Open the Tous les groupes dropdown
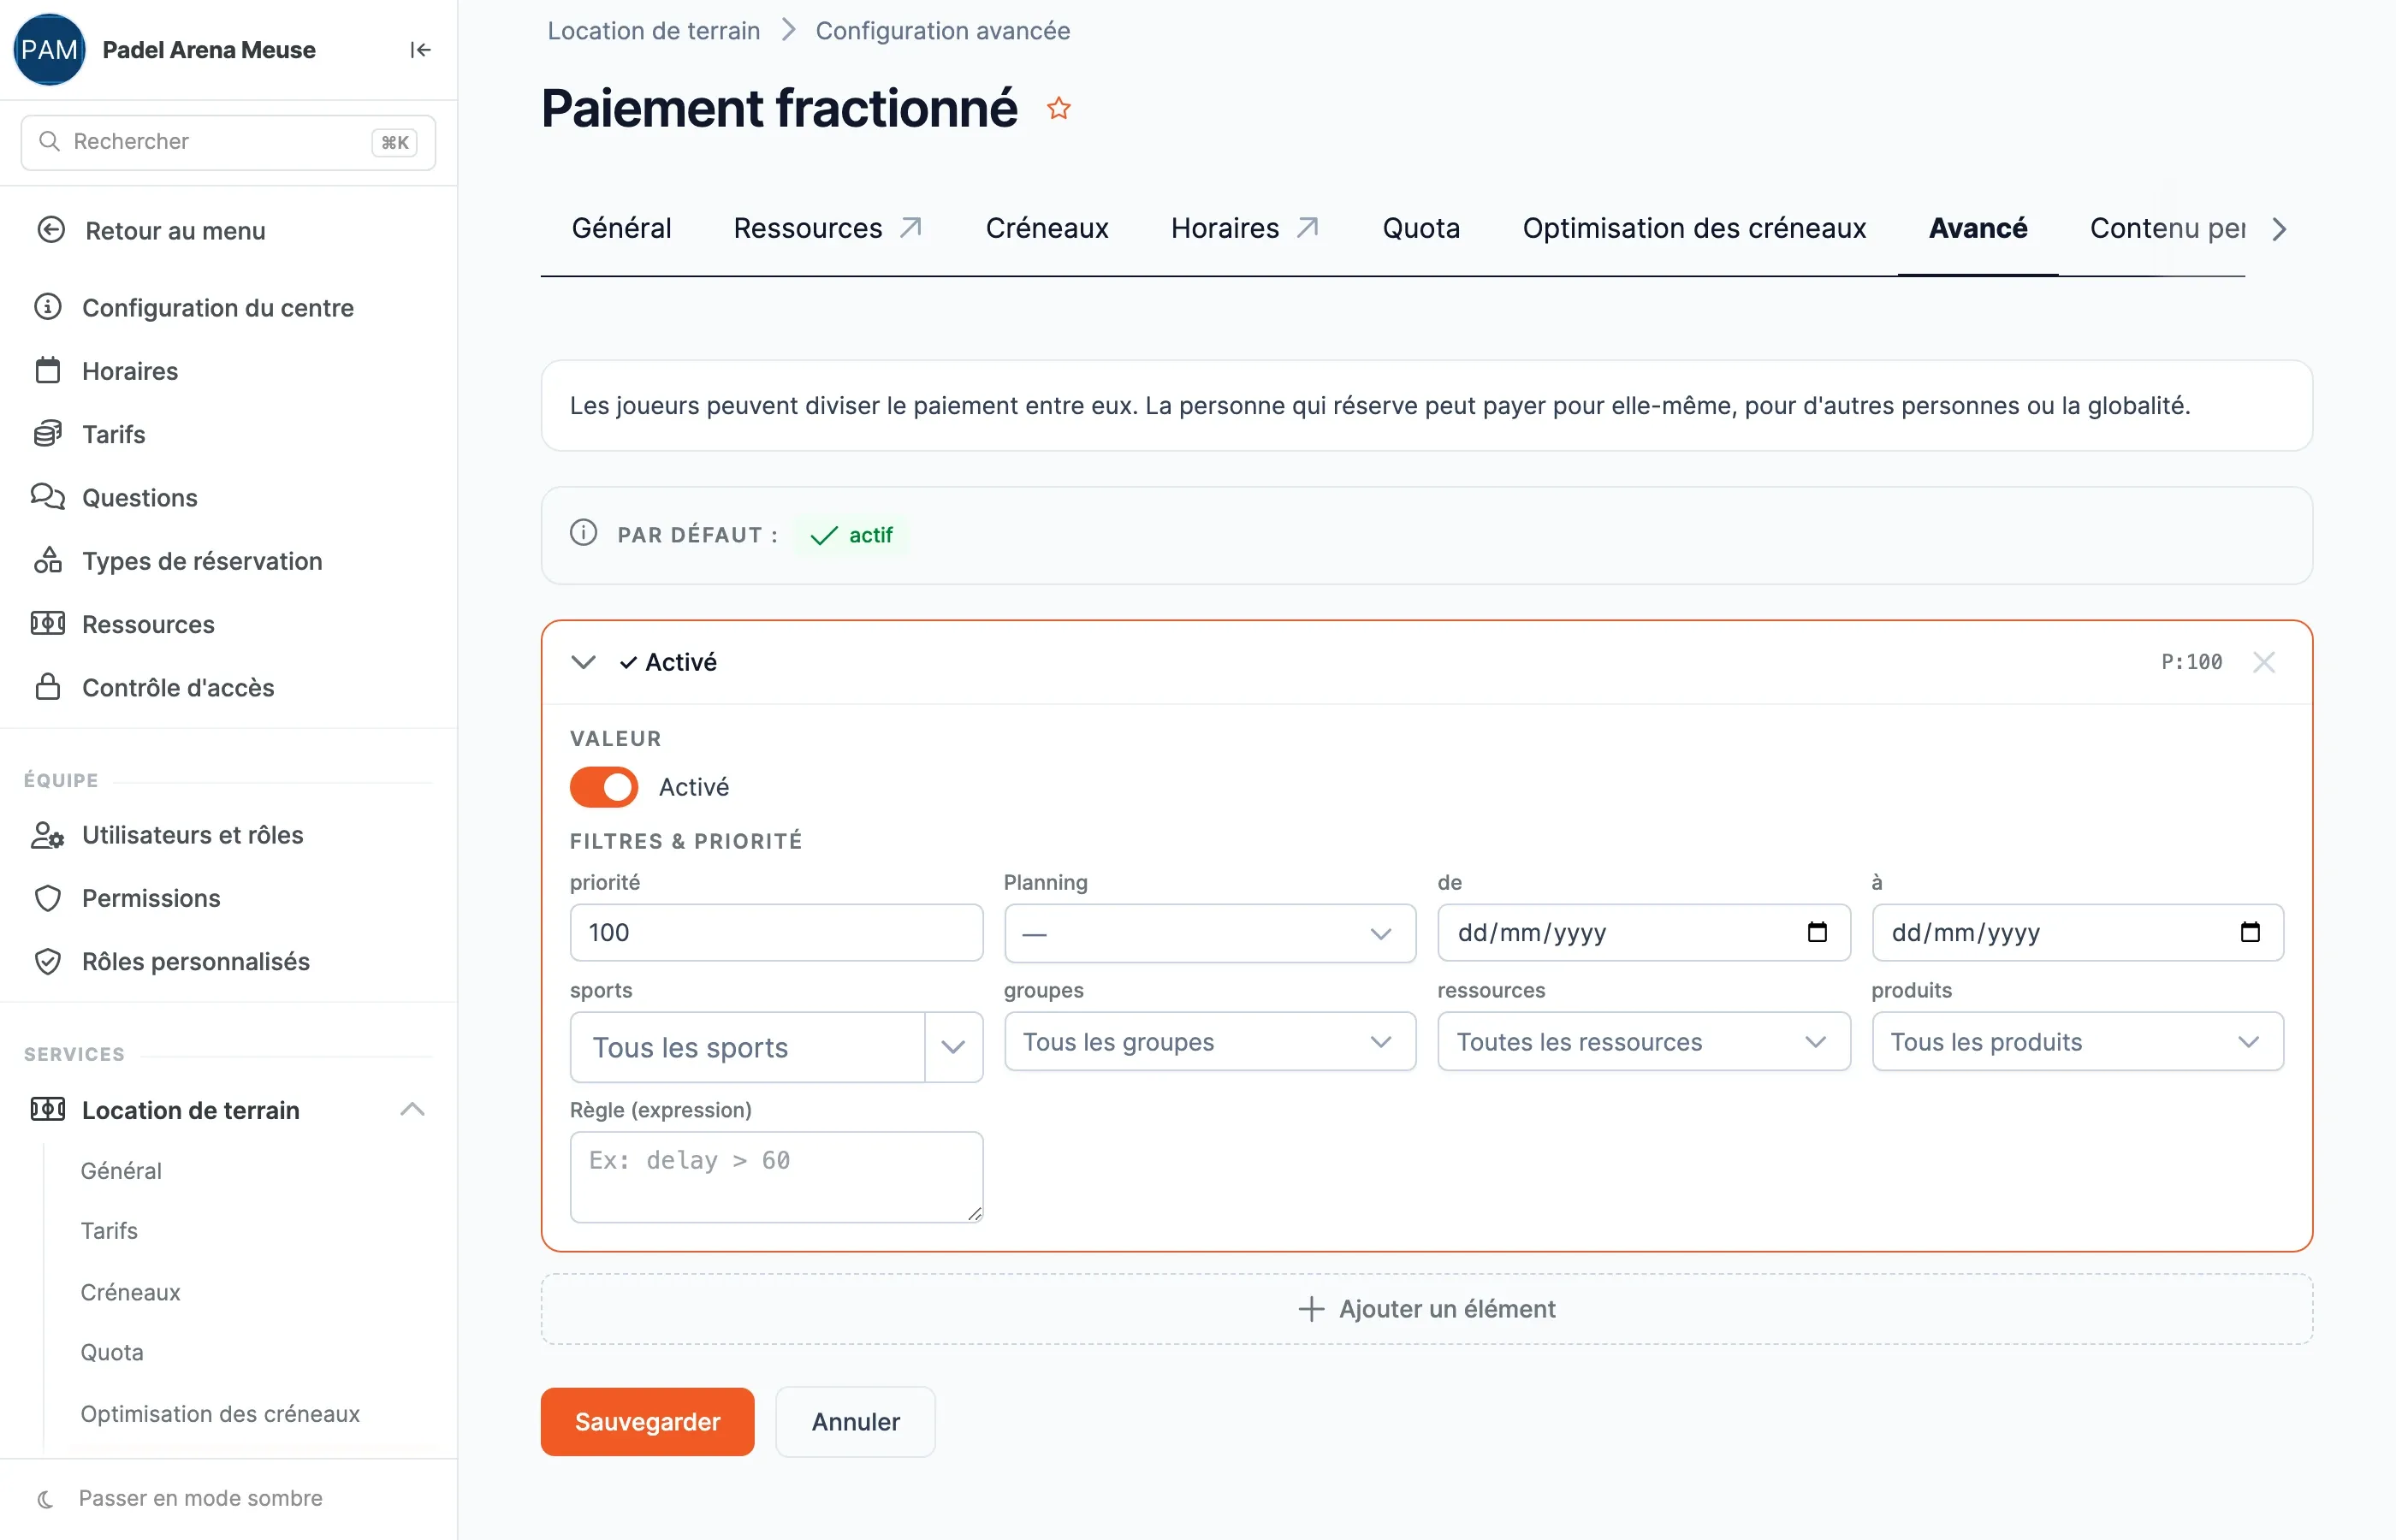Screen dimensions: 2396x1540 point(1210,1042)
